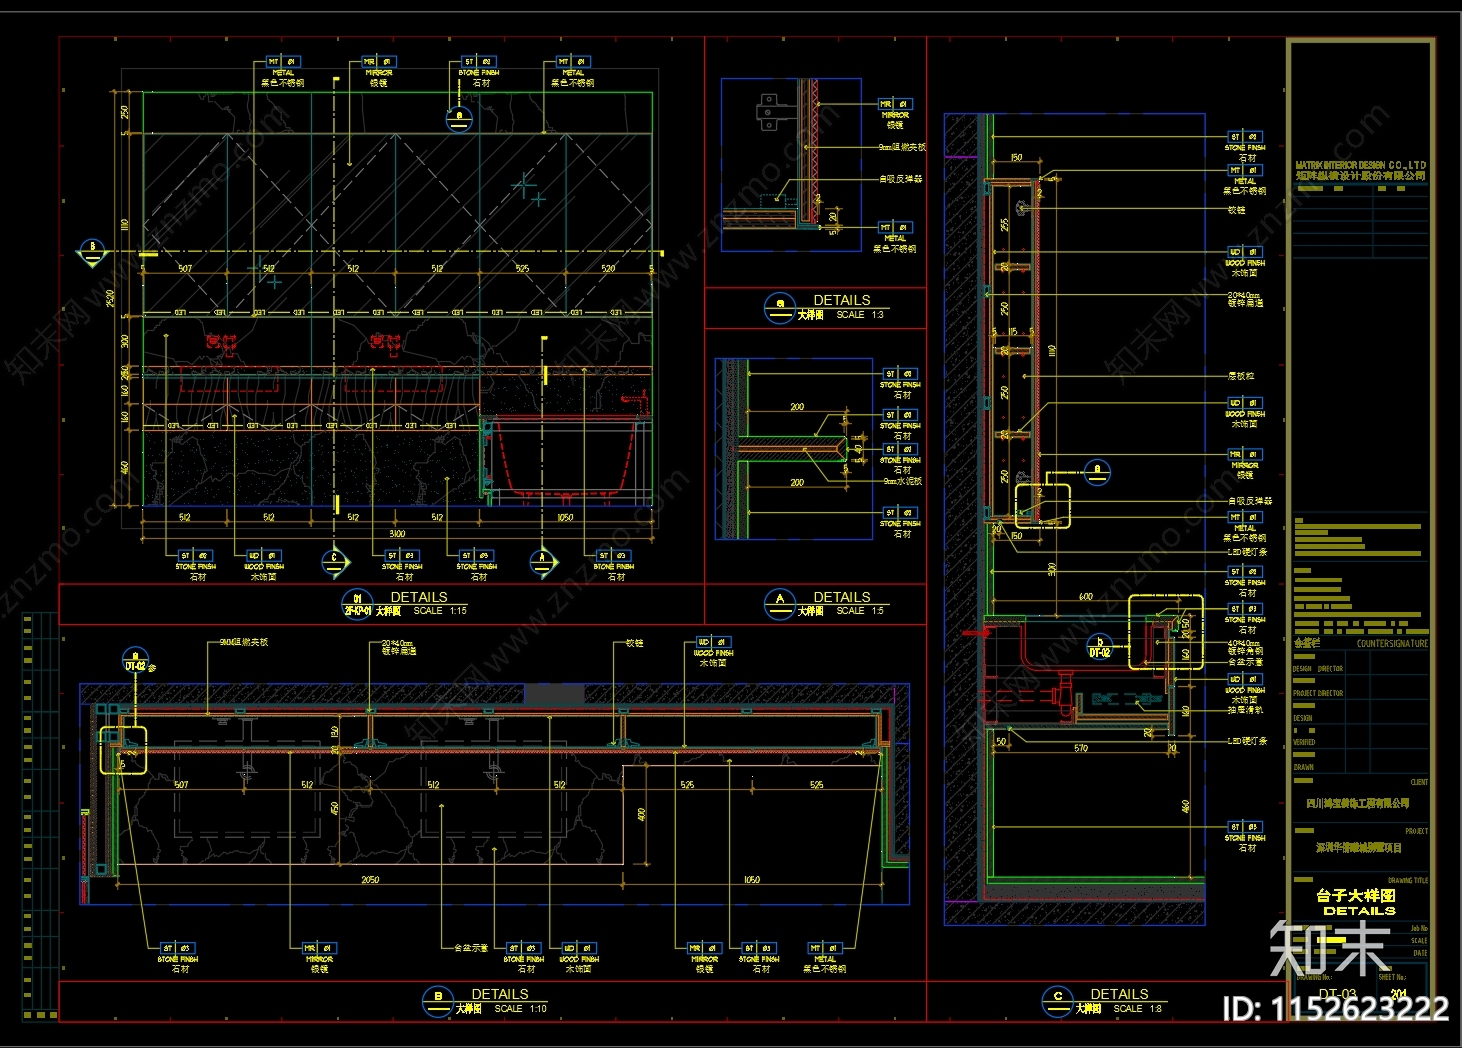Image resolution: width=1462 pixels, height=1048 pixels.
Task: Click the A title bubble beside SCALE 1:5
Action: point(780,604)
